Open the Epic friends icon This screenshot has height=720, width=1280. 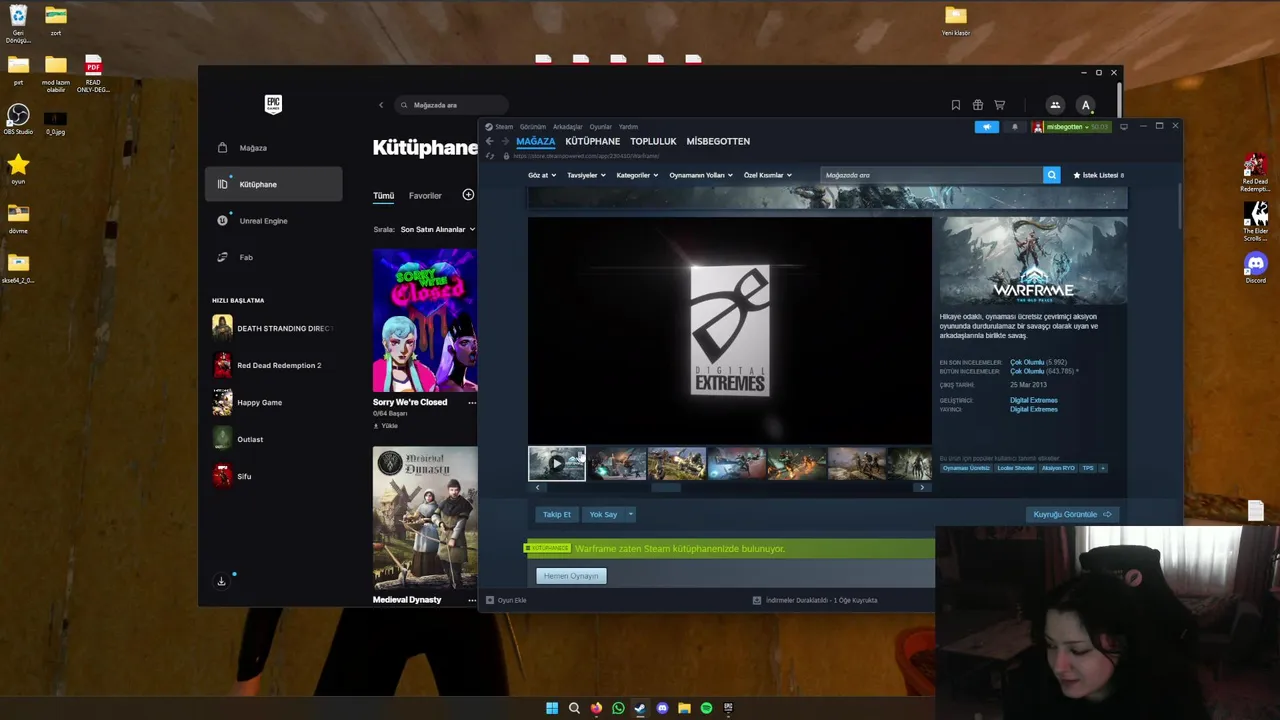click(x=1055, y=105)
